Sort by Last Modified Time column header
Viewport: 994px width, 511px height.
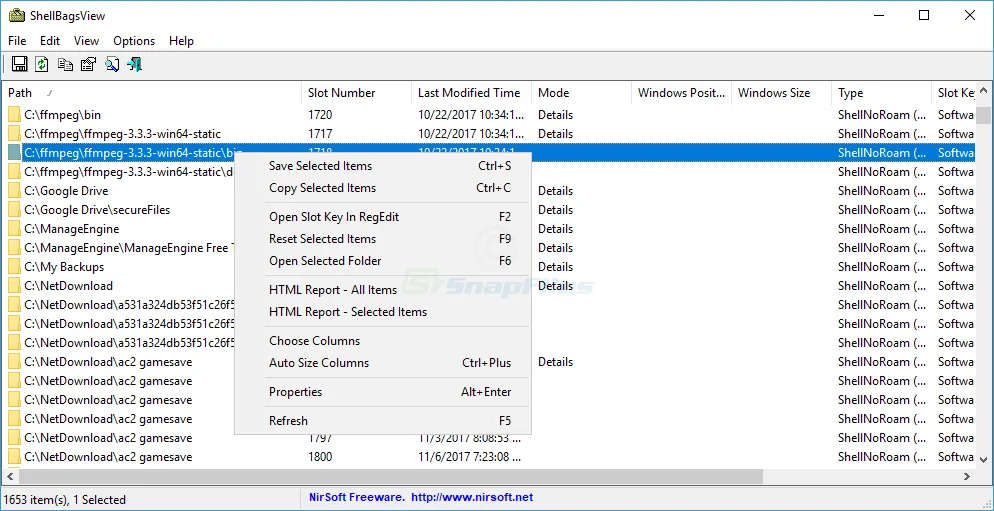pos(472,93)
